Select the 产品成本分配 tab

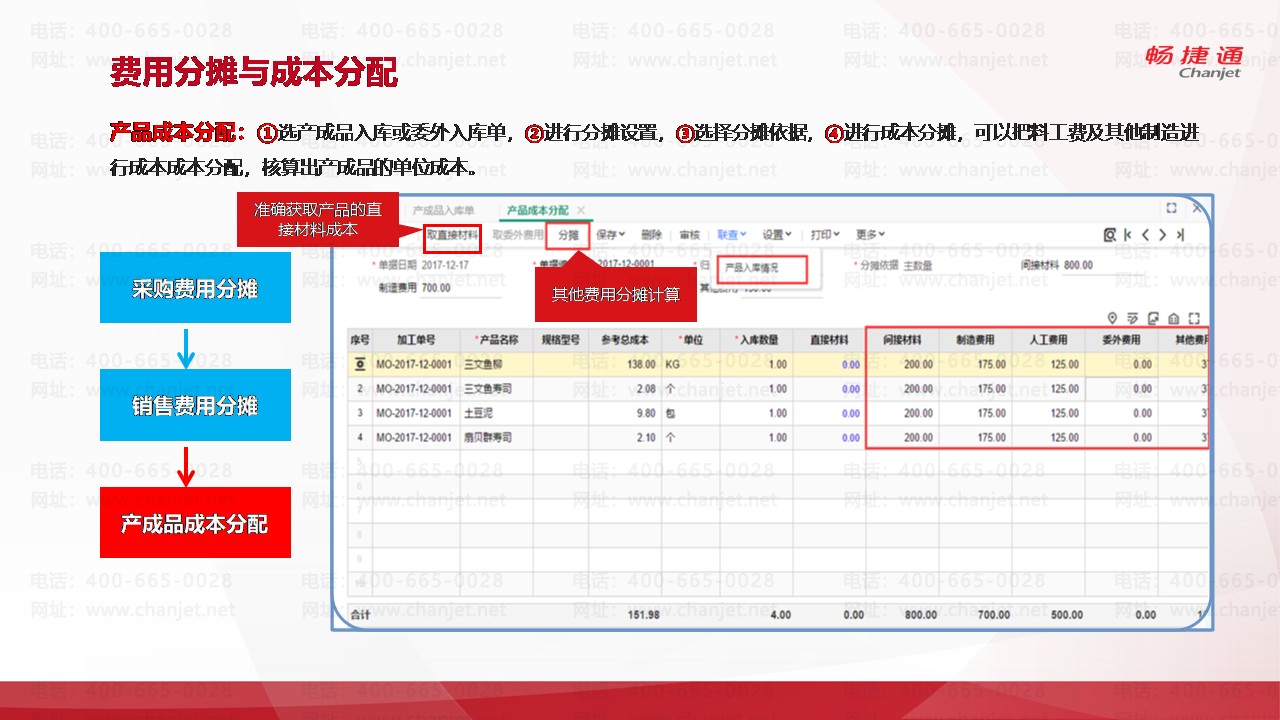[x=538, y=211]
